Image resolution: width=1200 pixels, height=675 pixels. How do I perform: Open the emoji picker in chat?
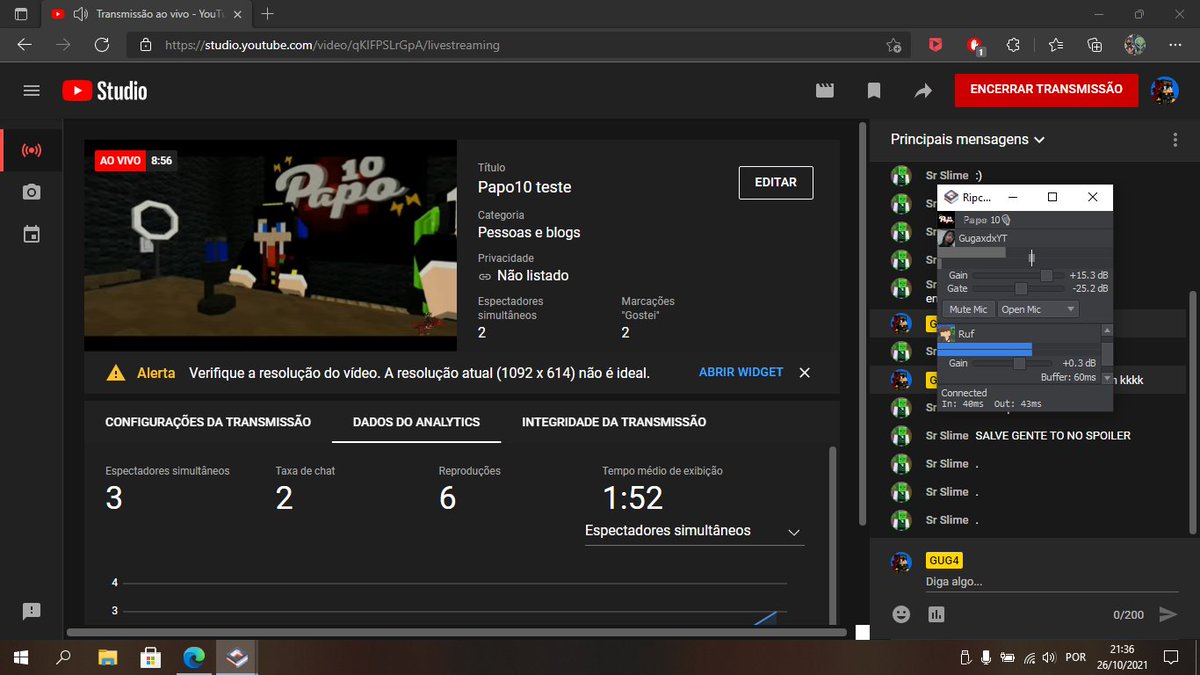(901, 614)
